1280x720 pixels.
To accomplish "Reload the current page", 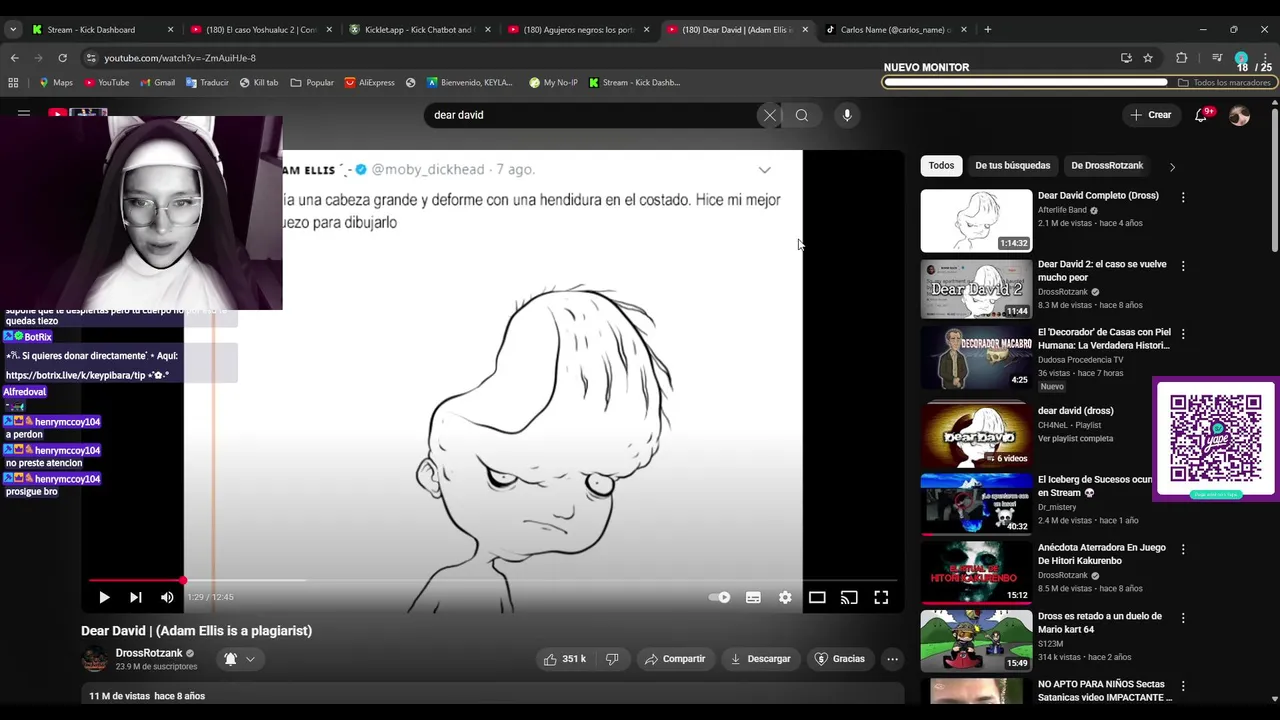I will [62, 58].
